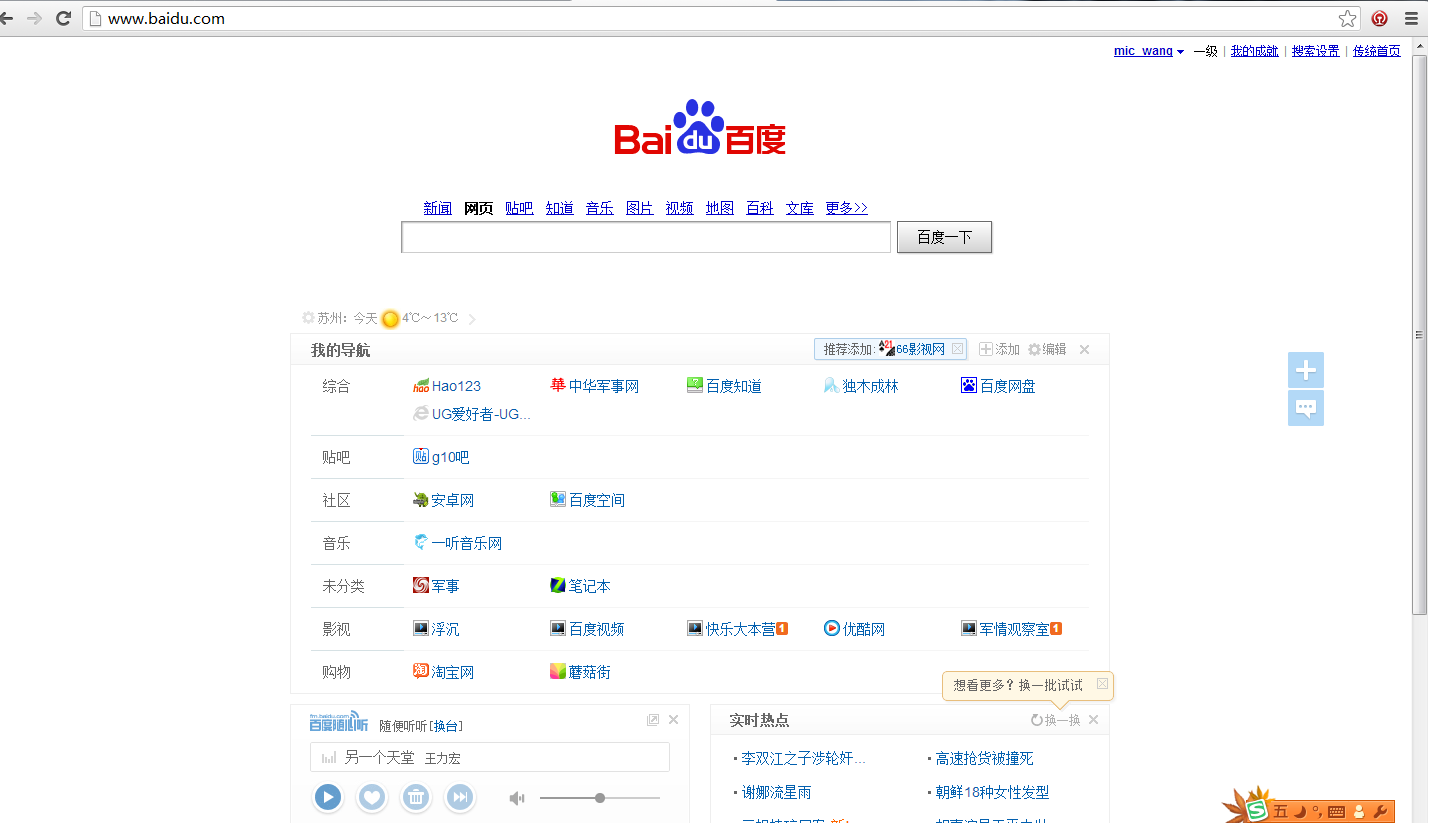Open 笔记本 shortcut
The height and width of the screenshot is (823, 1435).
coord(581,586)
